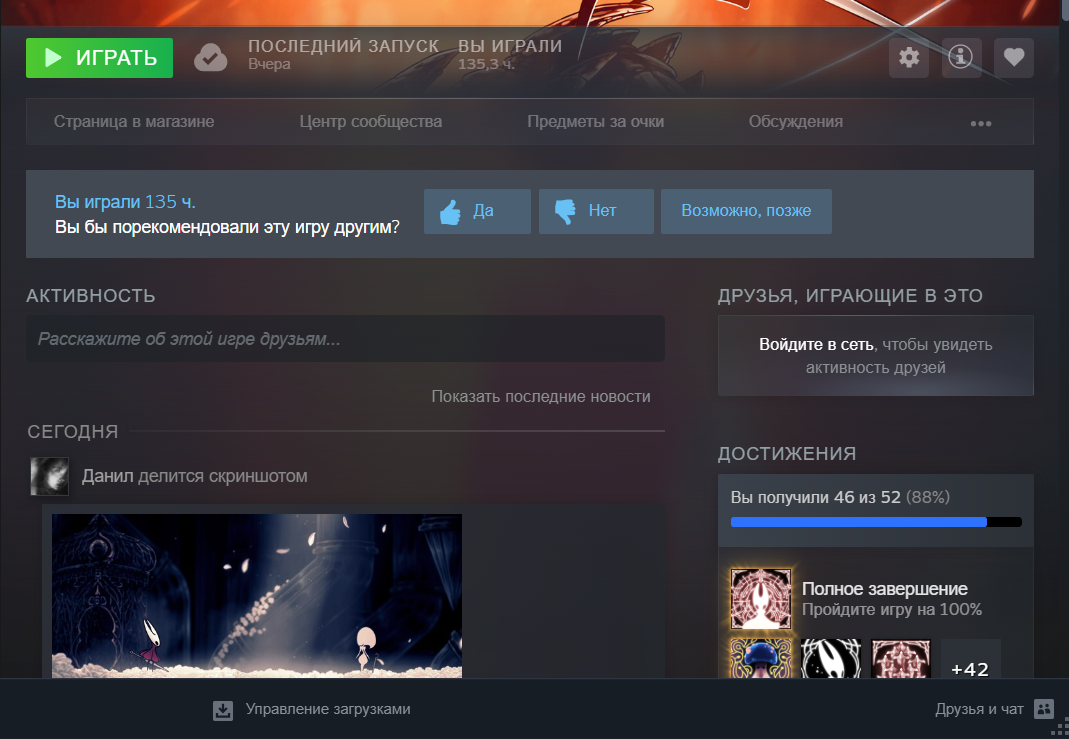Click ДОСТИЖЕНИЯ section header

coord(787,454)
